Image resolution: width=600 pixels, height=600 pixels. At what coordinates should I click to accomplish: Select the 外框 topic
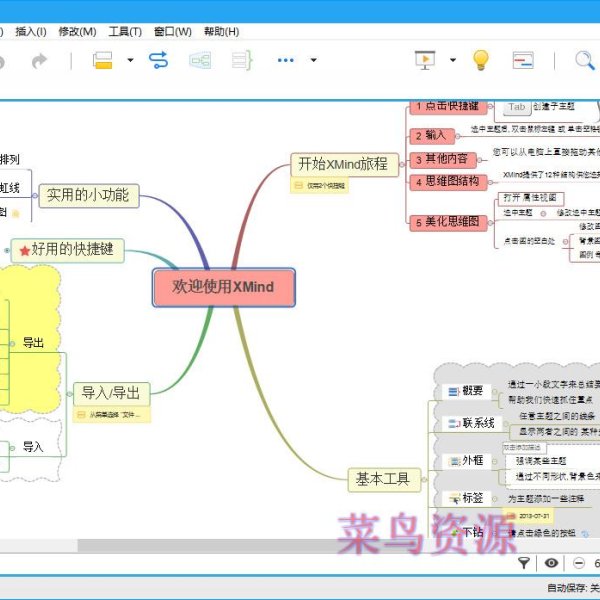point(466,461)
